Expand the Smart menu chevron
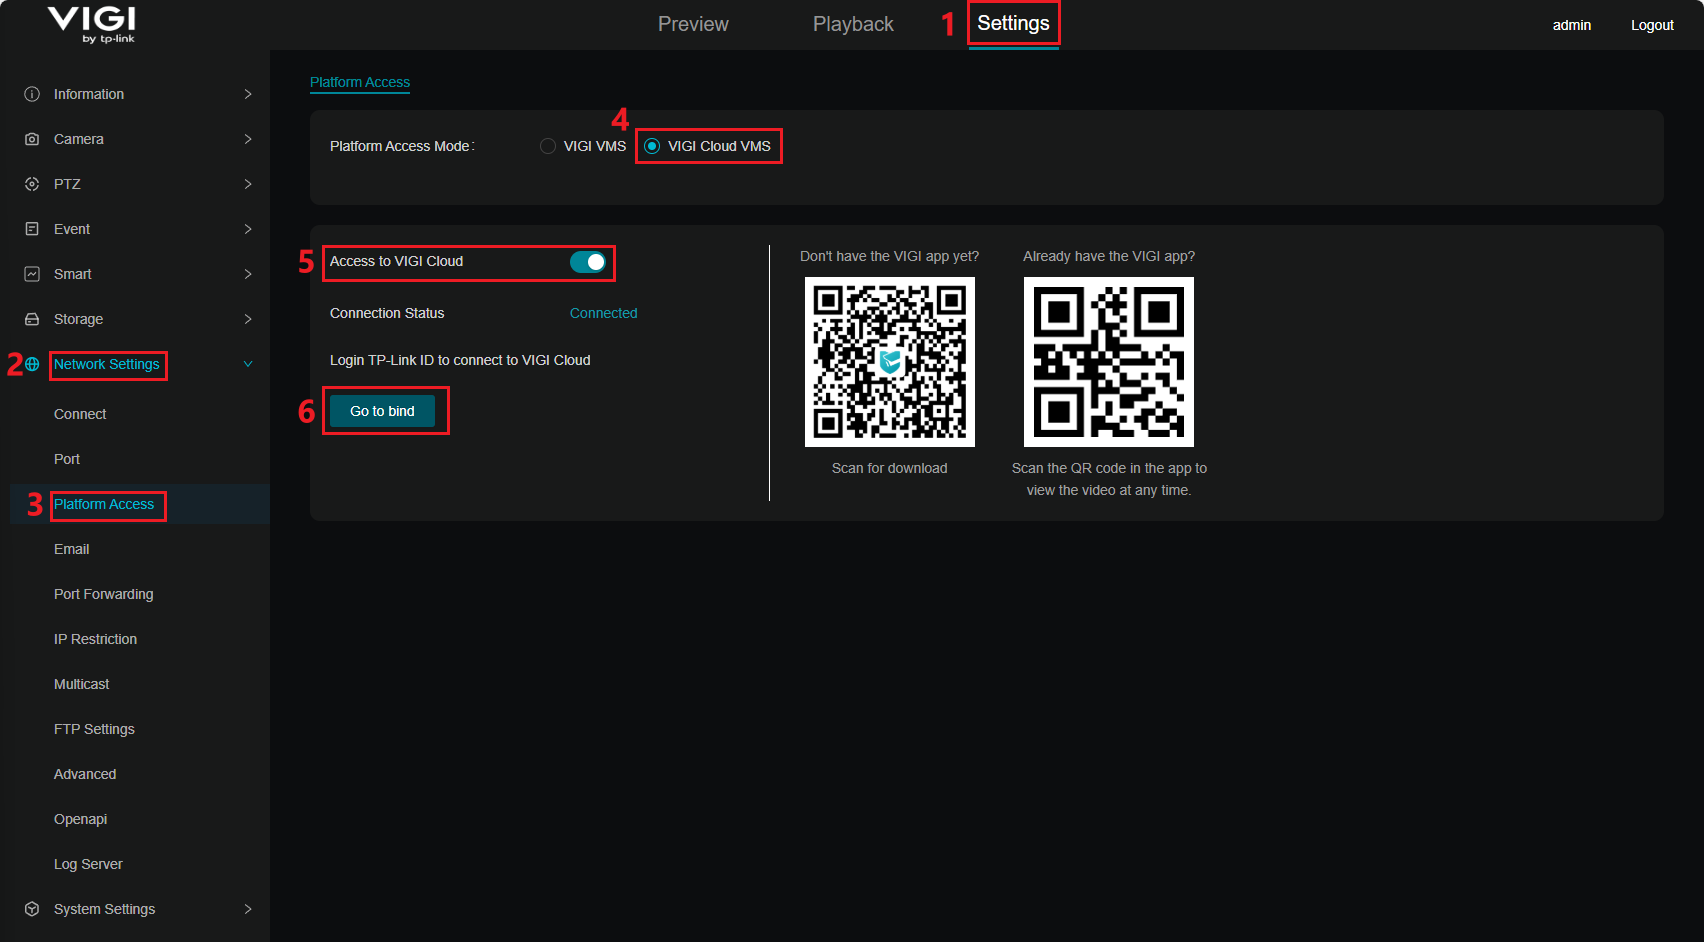Image resolution: width=1704 pixels, height=942 pixels. [x=248, y=274]
